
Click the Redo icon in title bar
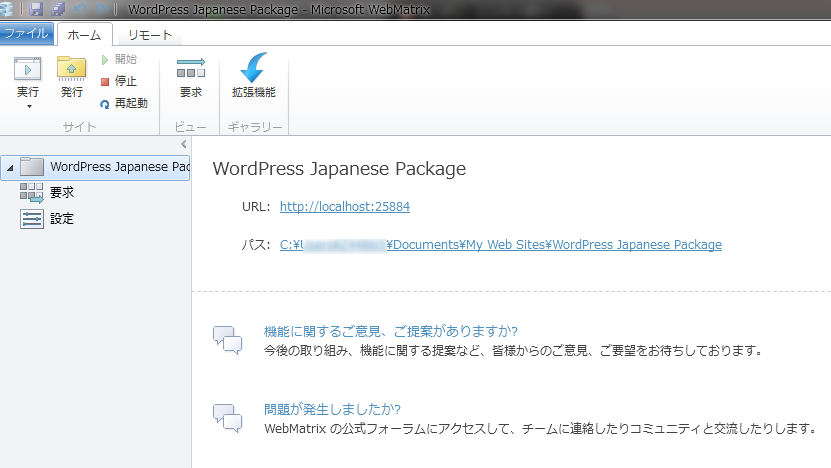(102, 9)
